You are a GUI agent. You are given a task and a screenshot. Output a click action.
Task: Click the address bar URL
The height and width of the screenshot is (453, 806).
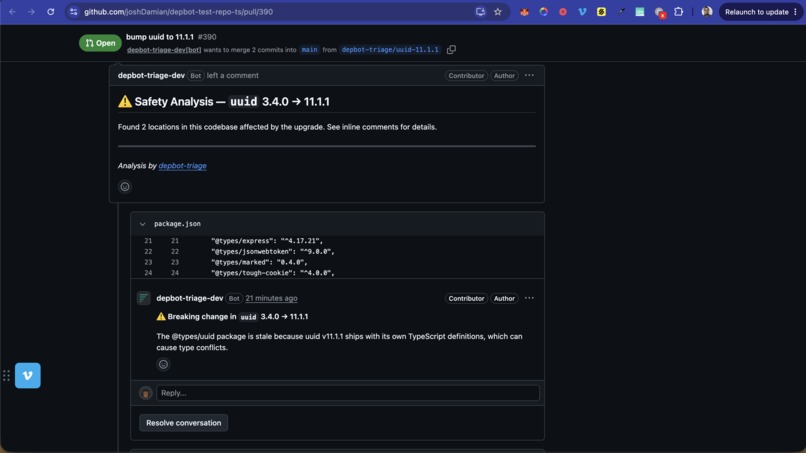178,12
